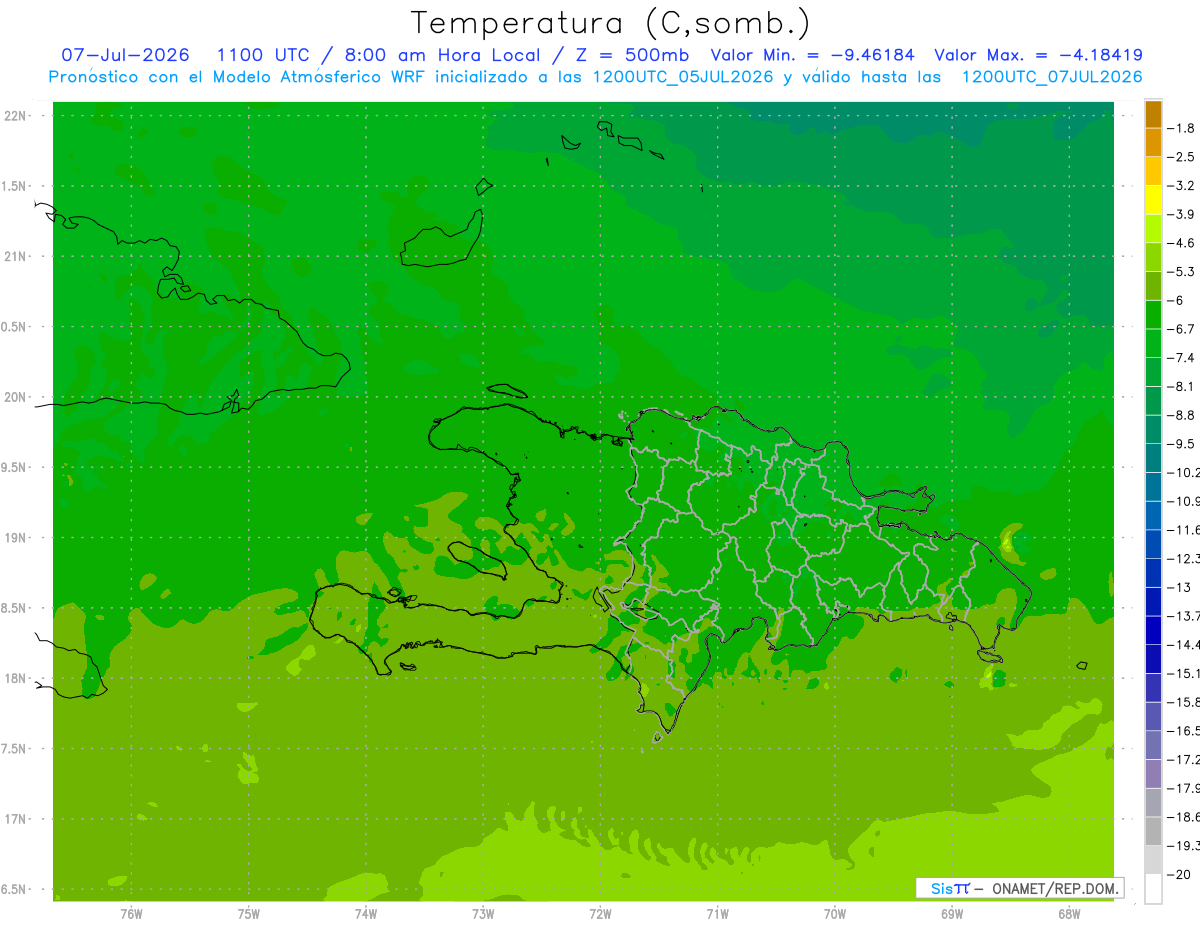This screenshot has width=1200, height=927.
Task: Click the '19N' latitude label
Action: tap(16, 538)
